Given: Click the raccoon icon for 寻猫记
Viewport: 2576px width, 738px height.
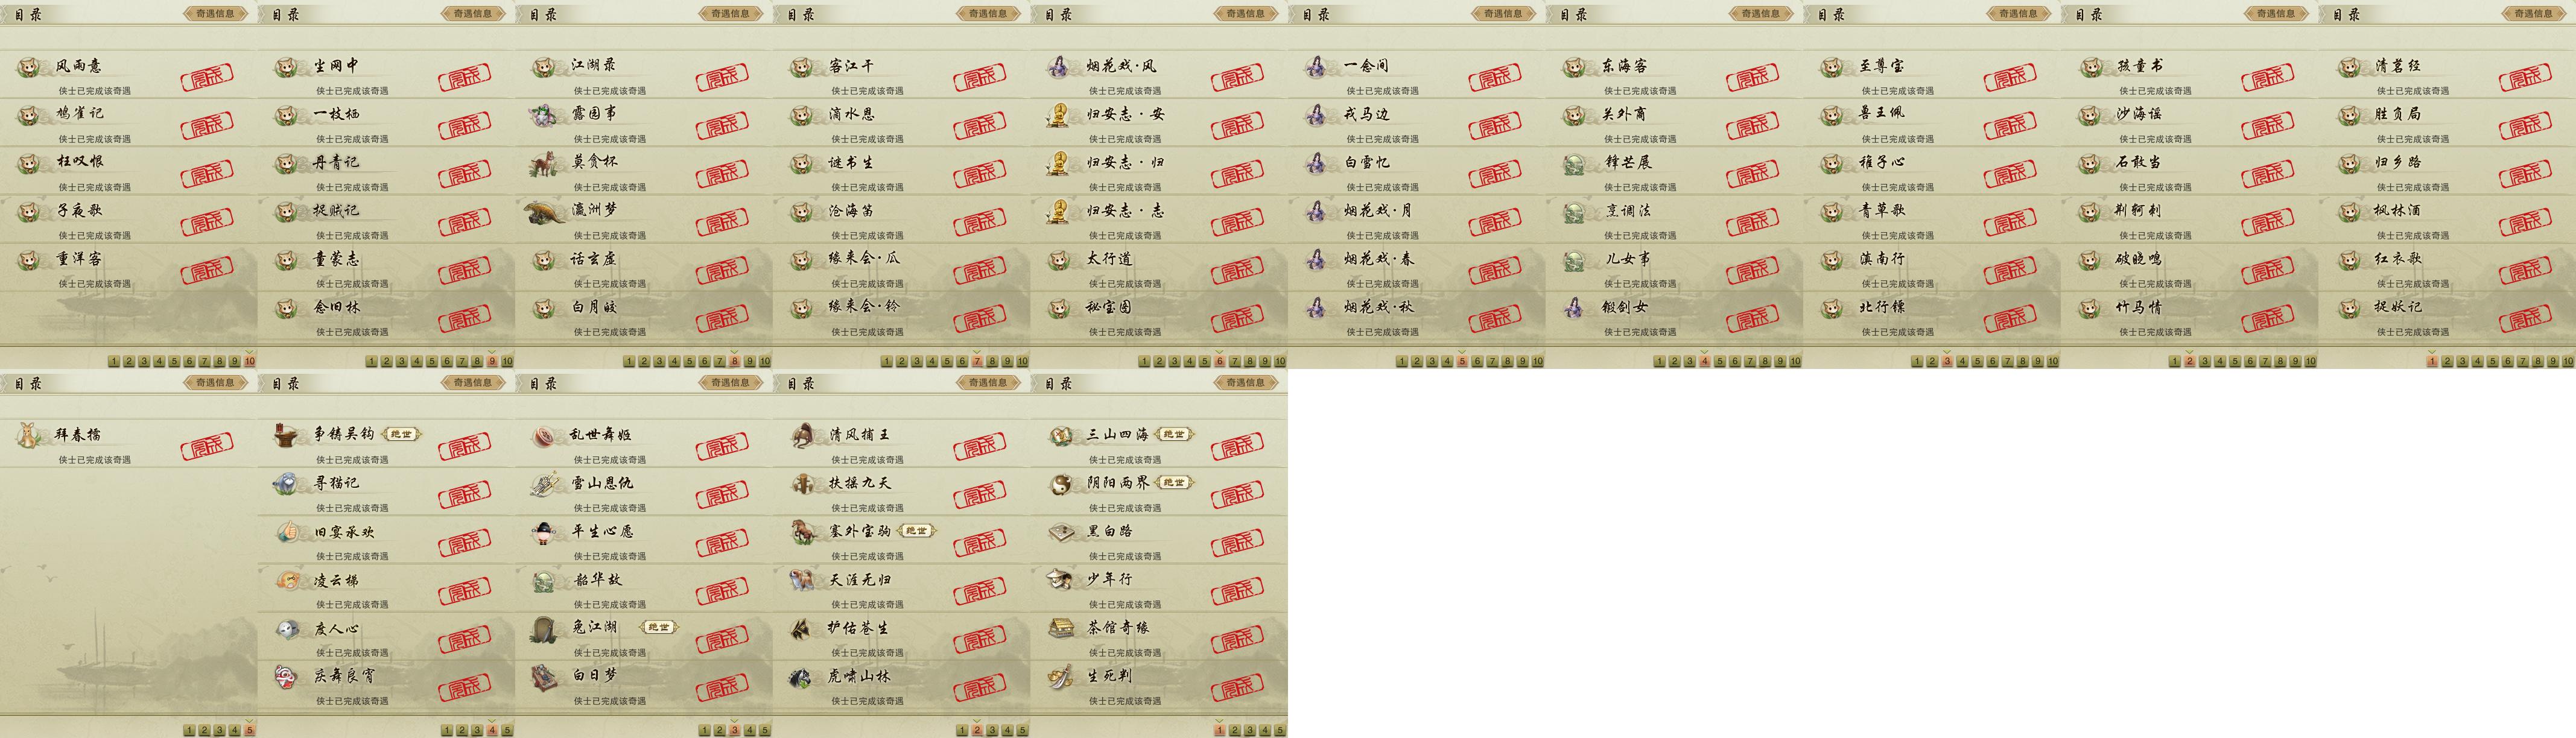Looking at the screenshot, I should [x=287, y=484].
